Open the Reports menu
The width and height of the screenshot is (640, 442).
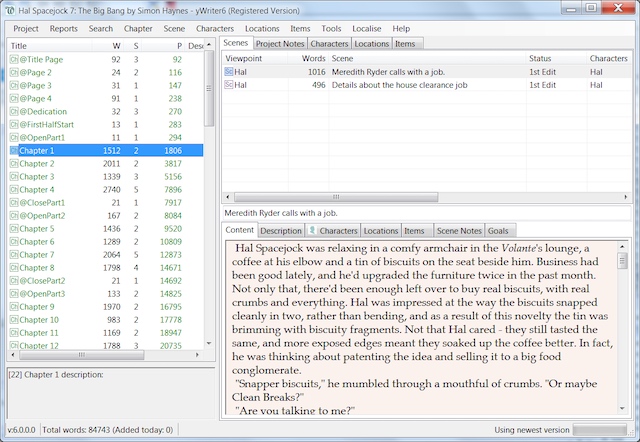(64, 29)
